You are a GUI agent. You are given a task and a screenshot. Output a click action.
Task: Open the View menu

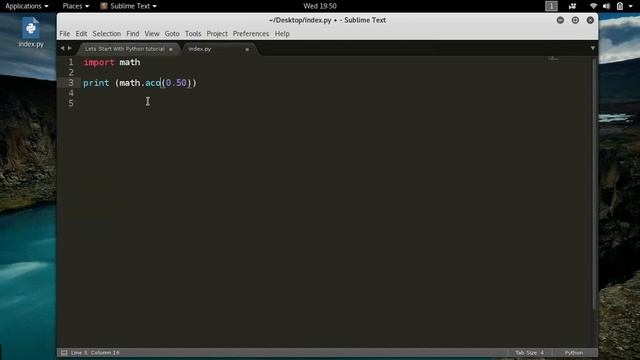152,34
